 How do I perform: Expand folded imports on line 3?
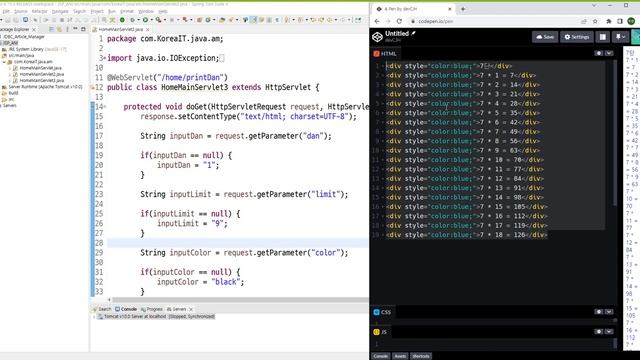coord(105,58)
